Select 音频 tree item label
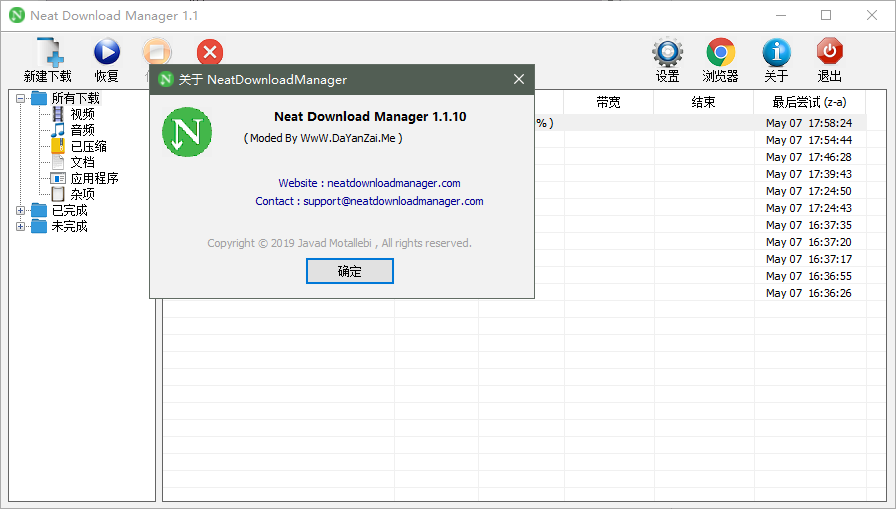The width and height of the screenshot is (896, 509). click(x=82, y=130)
